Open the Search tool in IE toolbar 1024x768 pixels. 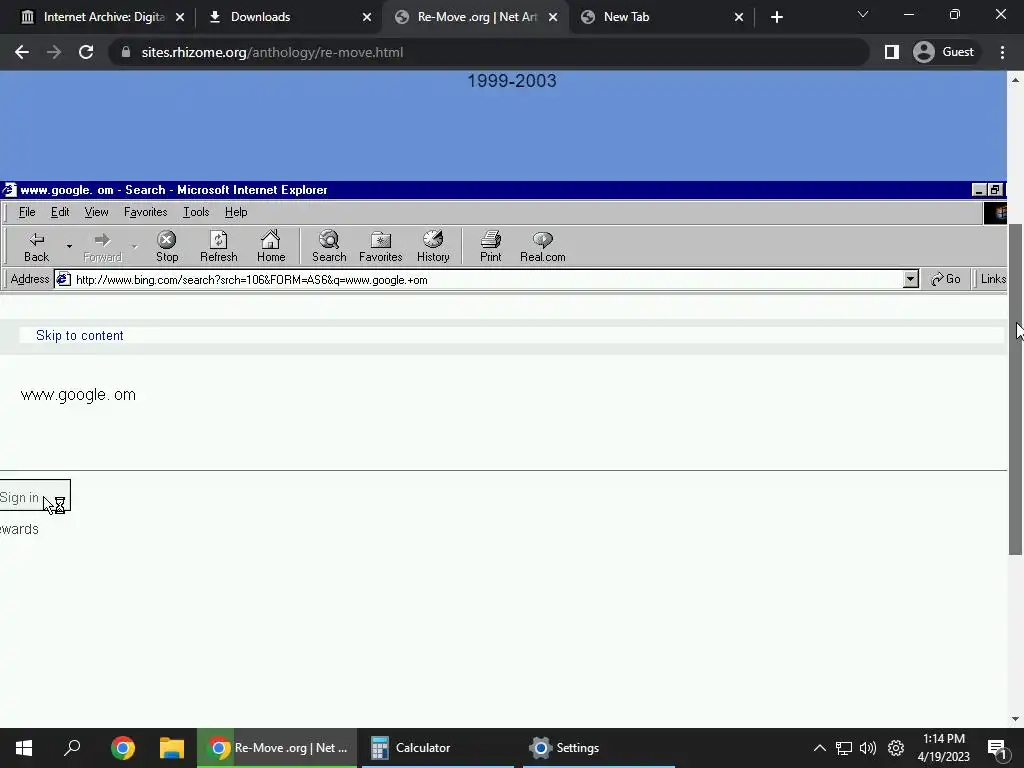329,246
